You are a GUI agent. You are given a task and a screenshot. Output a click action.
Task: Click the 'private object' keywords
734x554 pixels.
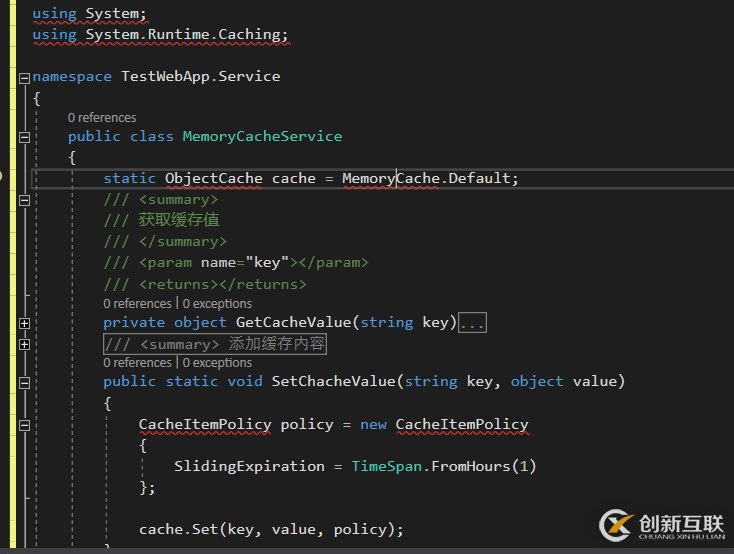[x=165, y=322]
